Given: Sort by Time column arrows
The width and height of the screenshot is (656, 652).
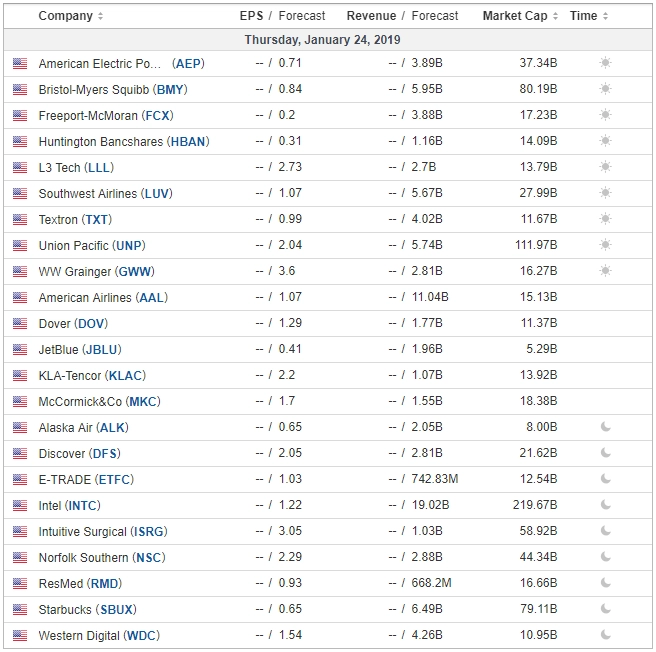Looking at the screenshot, I should [x=605, y=16].
